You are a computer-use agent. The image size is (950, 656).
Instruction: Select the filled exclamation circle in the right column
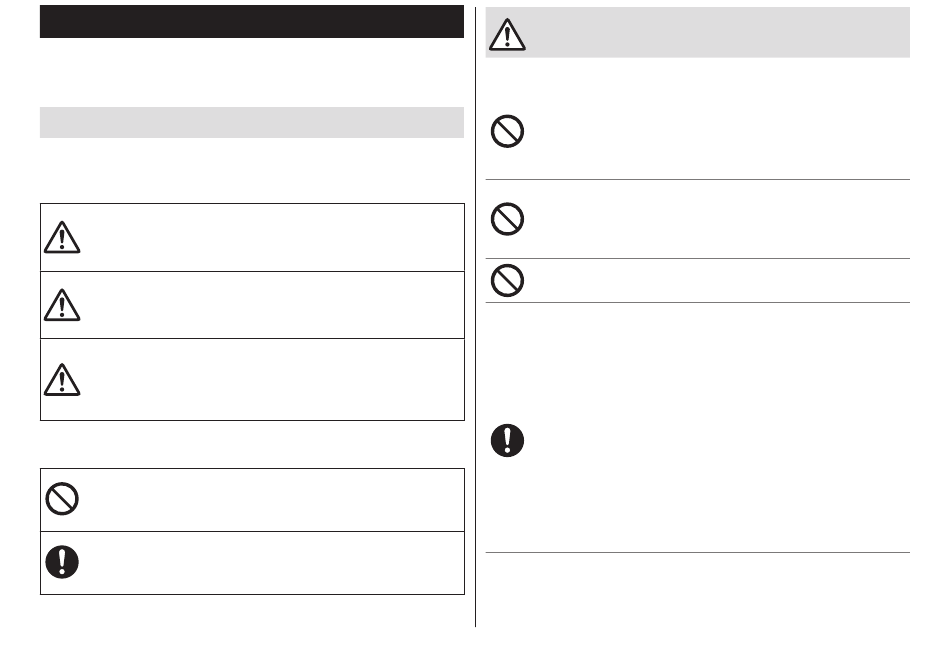tap(507, 440)
